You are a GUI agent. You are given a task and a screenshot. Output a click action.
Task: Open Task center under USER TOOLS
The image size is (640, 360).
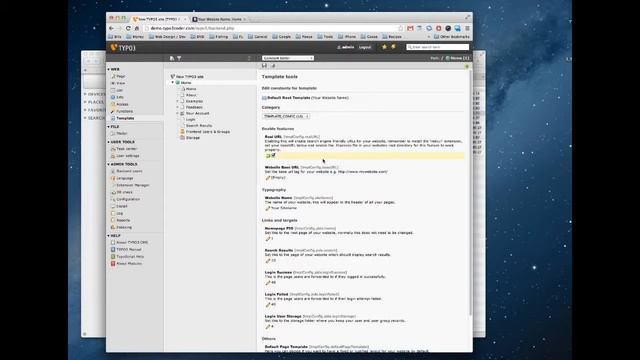126,149
